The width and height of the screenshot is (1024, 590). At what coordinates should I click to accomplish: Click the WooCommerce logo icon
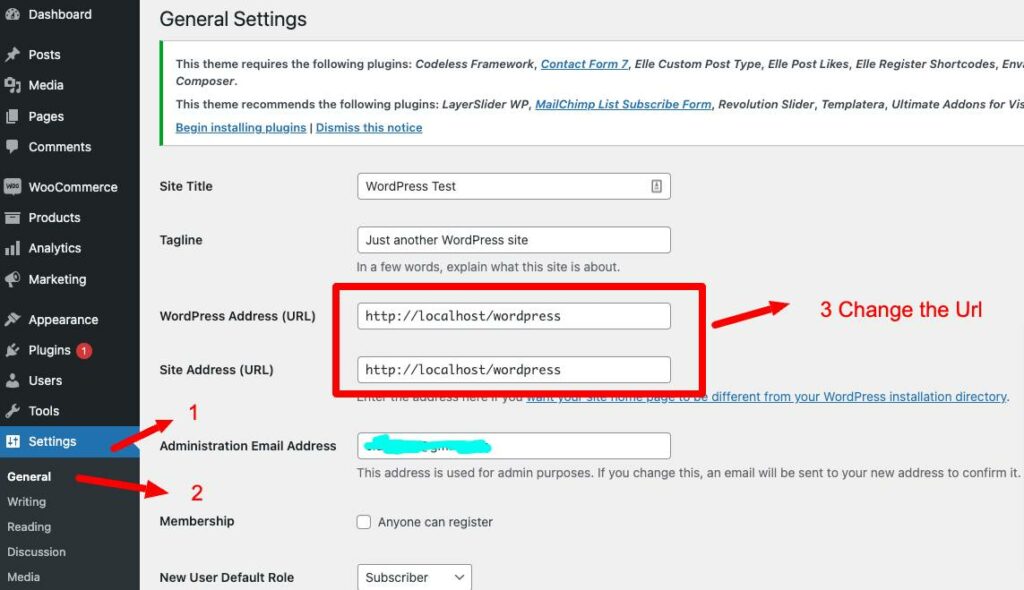pyautogui.click(x=12, y=187)
